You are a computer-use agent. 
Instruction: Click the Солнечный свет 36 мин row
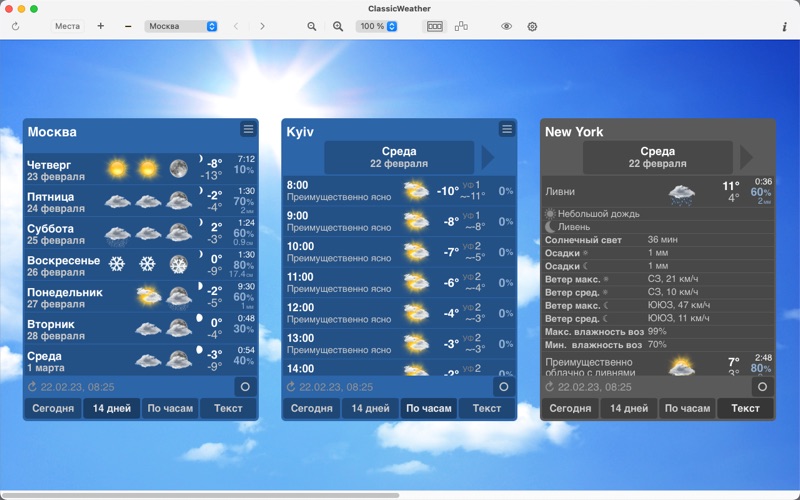coord(658,239)
